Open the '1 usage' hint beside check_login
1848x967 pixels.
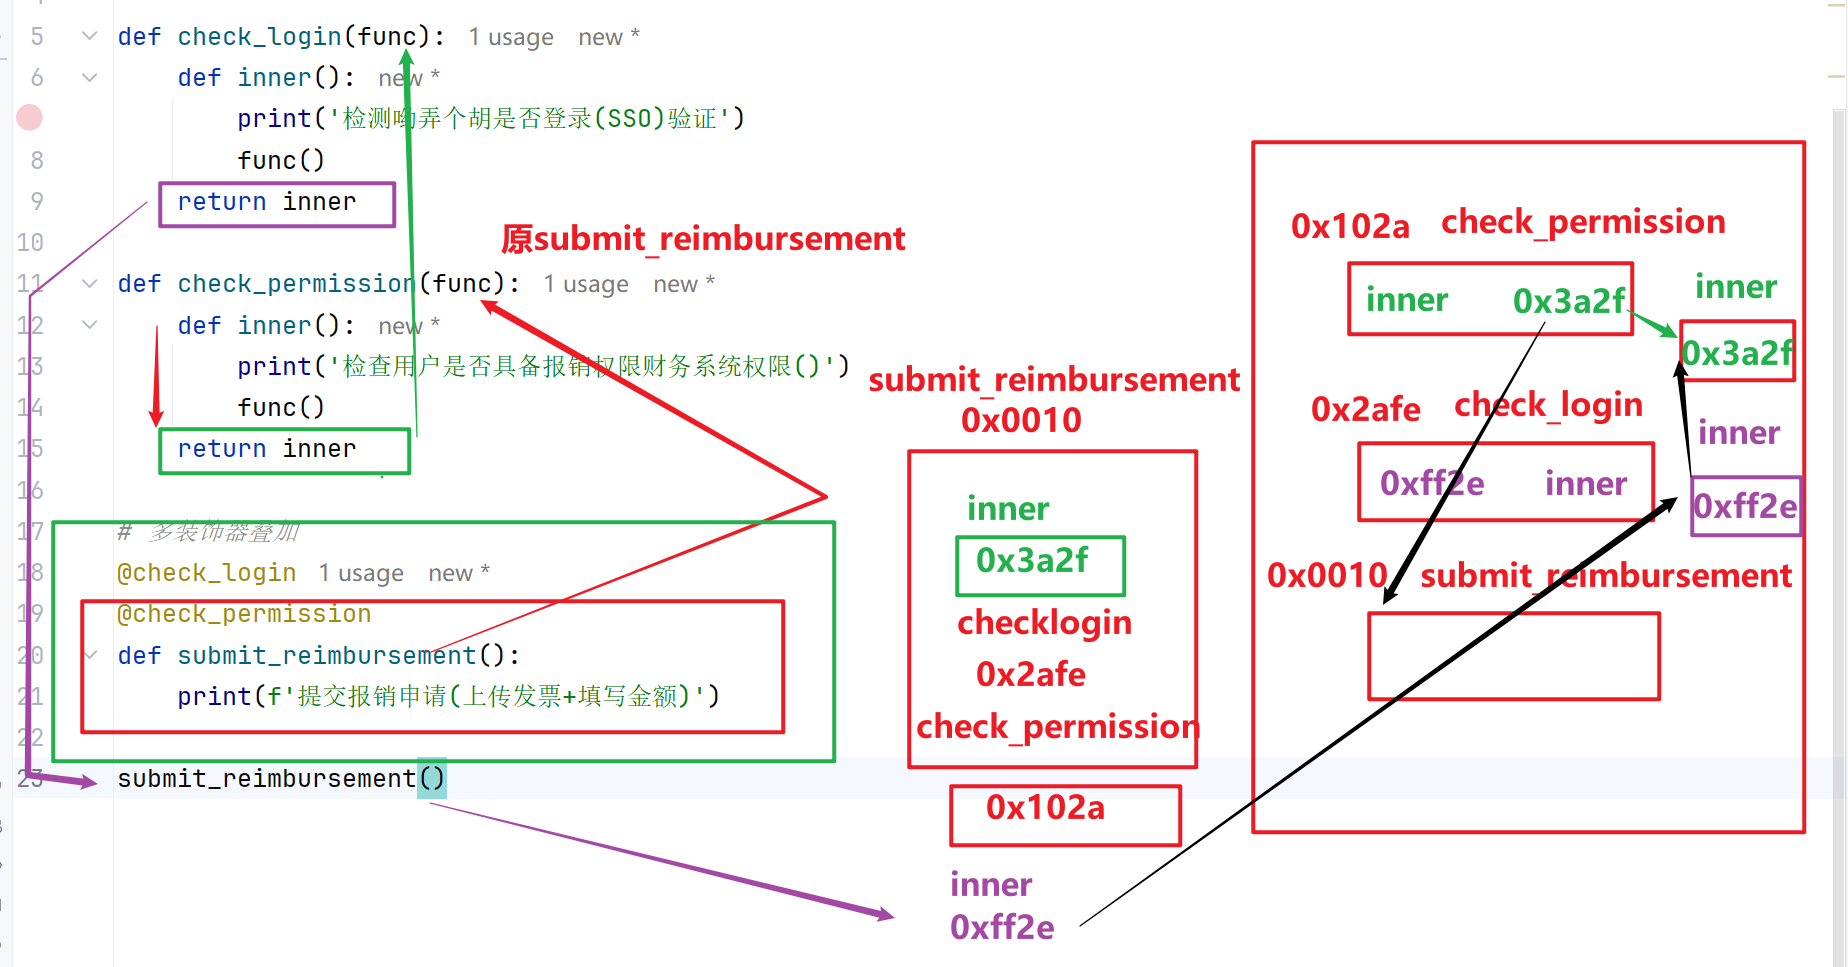coord(511,38)
